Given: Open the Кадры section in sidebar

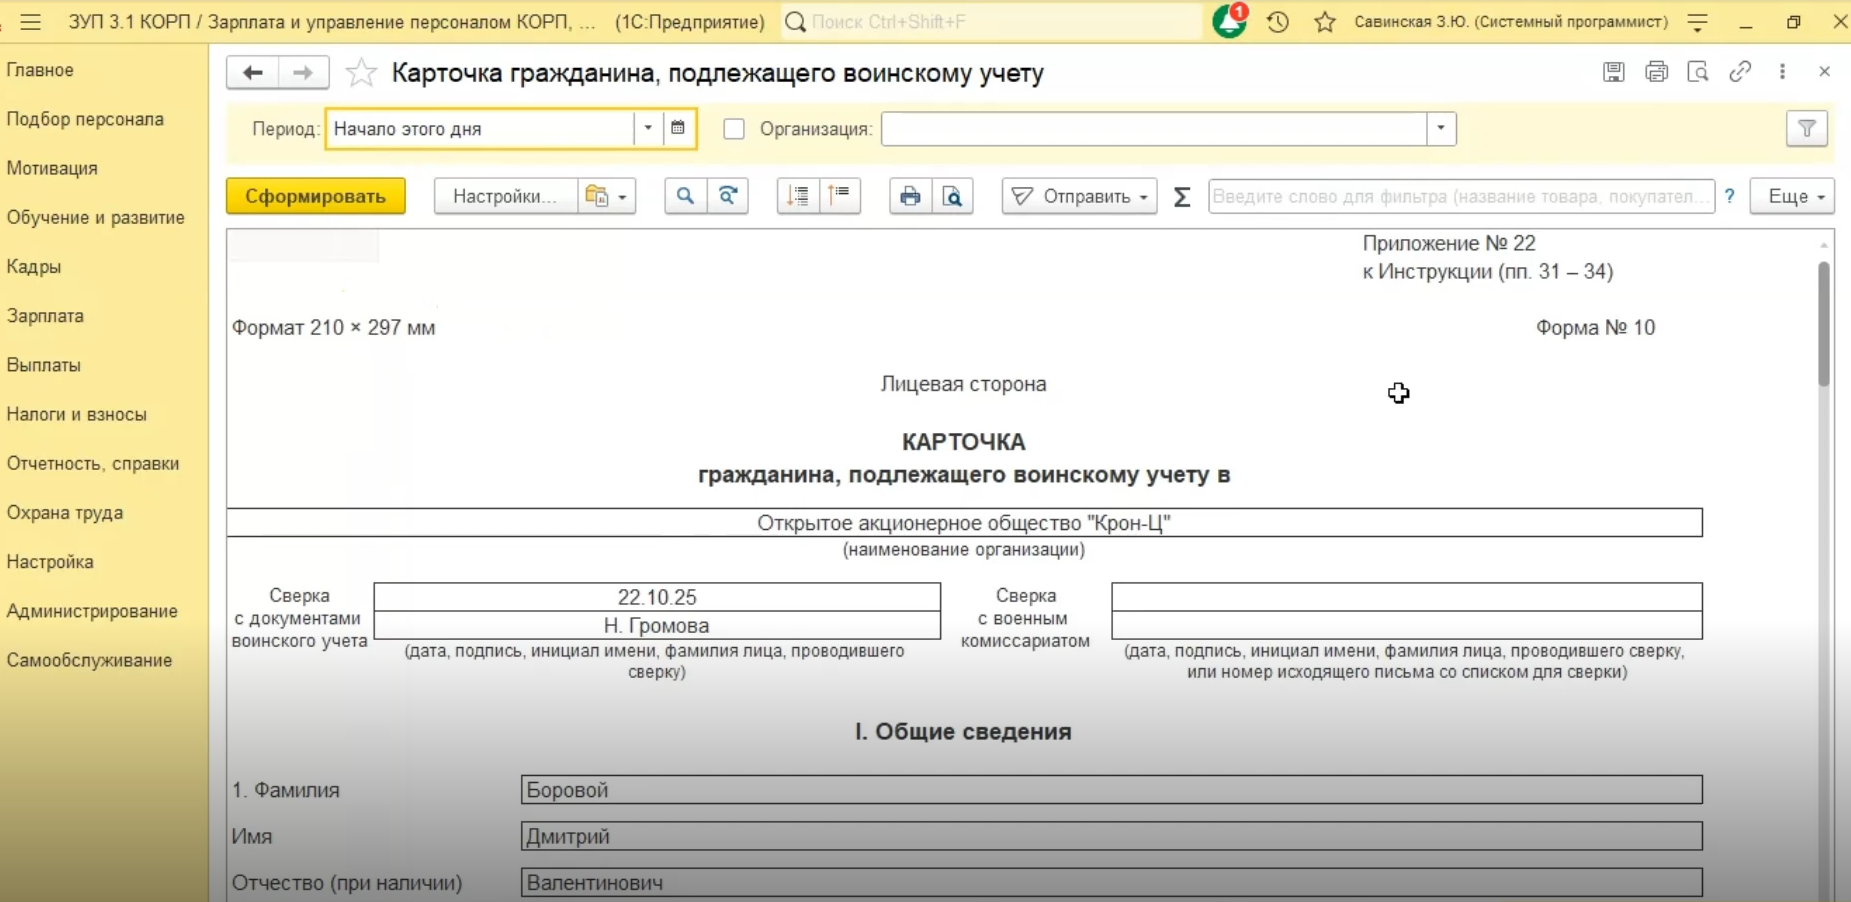Looking at the screenshot, I should (x=34, y=267).
